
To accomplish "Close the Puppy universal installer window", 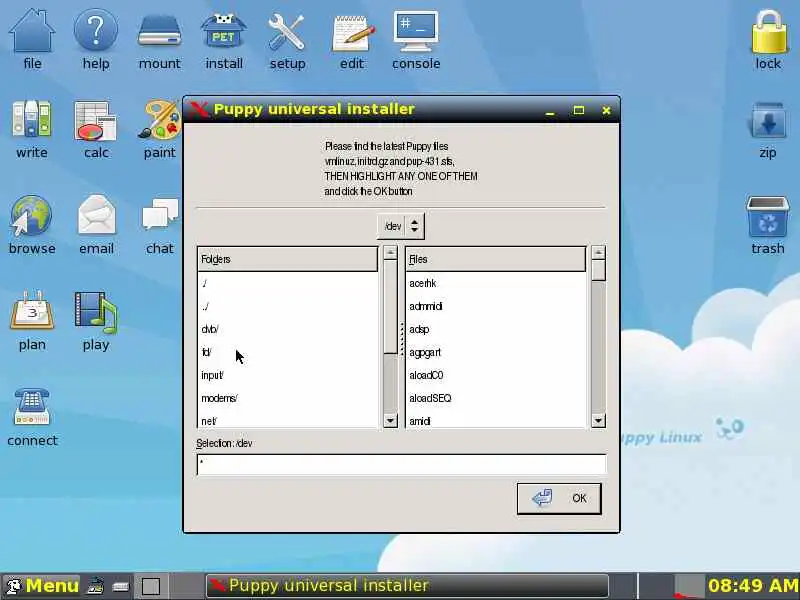I will 606,110.
